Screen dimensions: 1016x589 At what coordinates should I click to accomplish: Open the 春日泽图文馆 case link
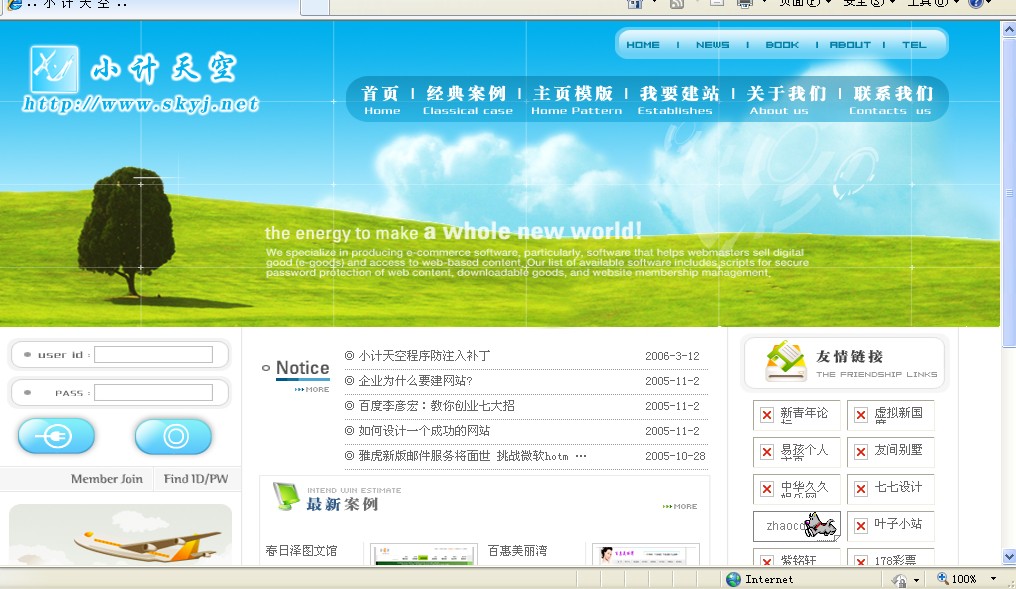tap(301, 551)
